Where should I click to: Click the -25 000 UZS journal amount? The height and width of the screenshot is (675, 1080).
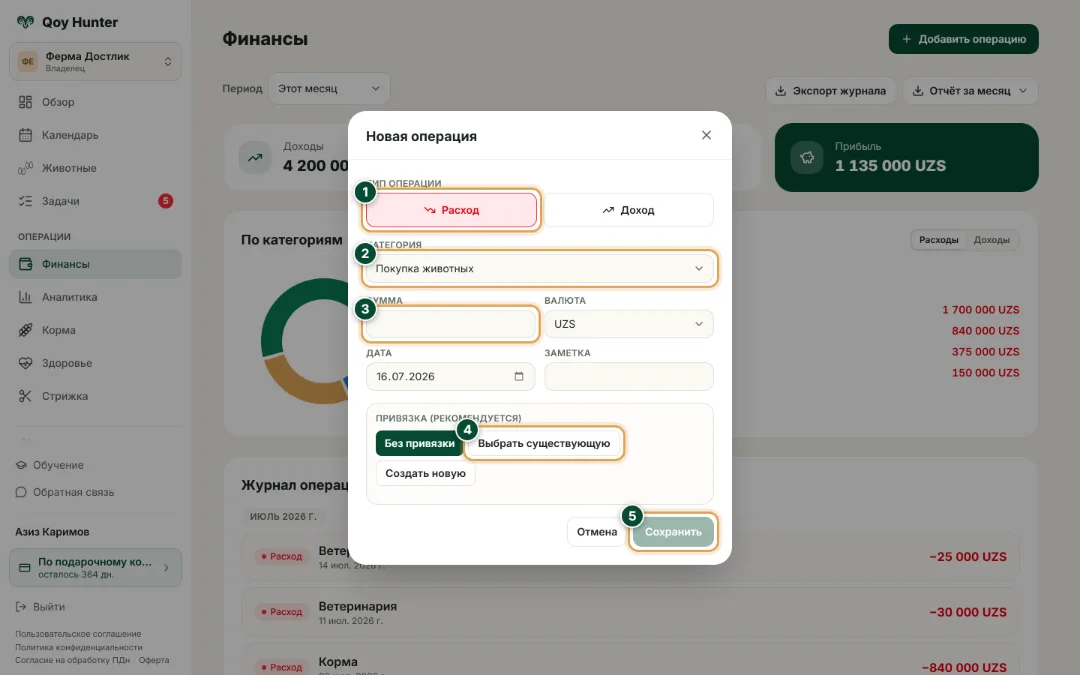click(968, 557)
